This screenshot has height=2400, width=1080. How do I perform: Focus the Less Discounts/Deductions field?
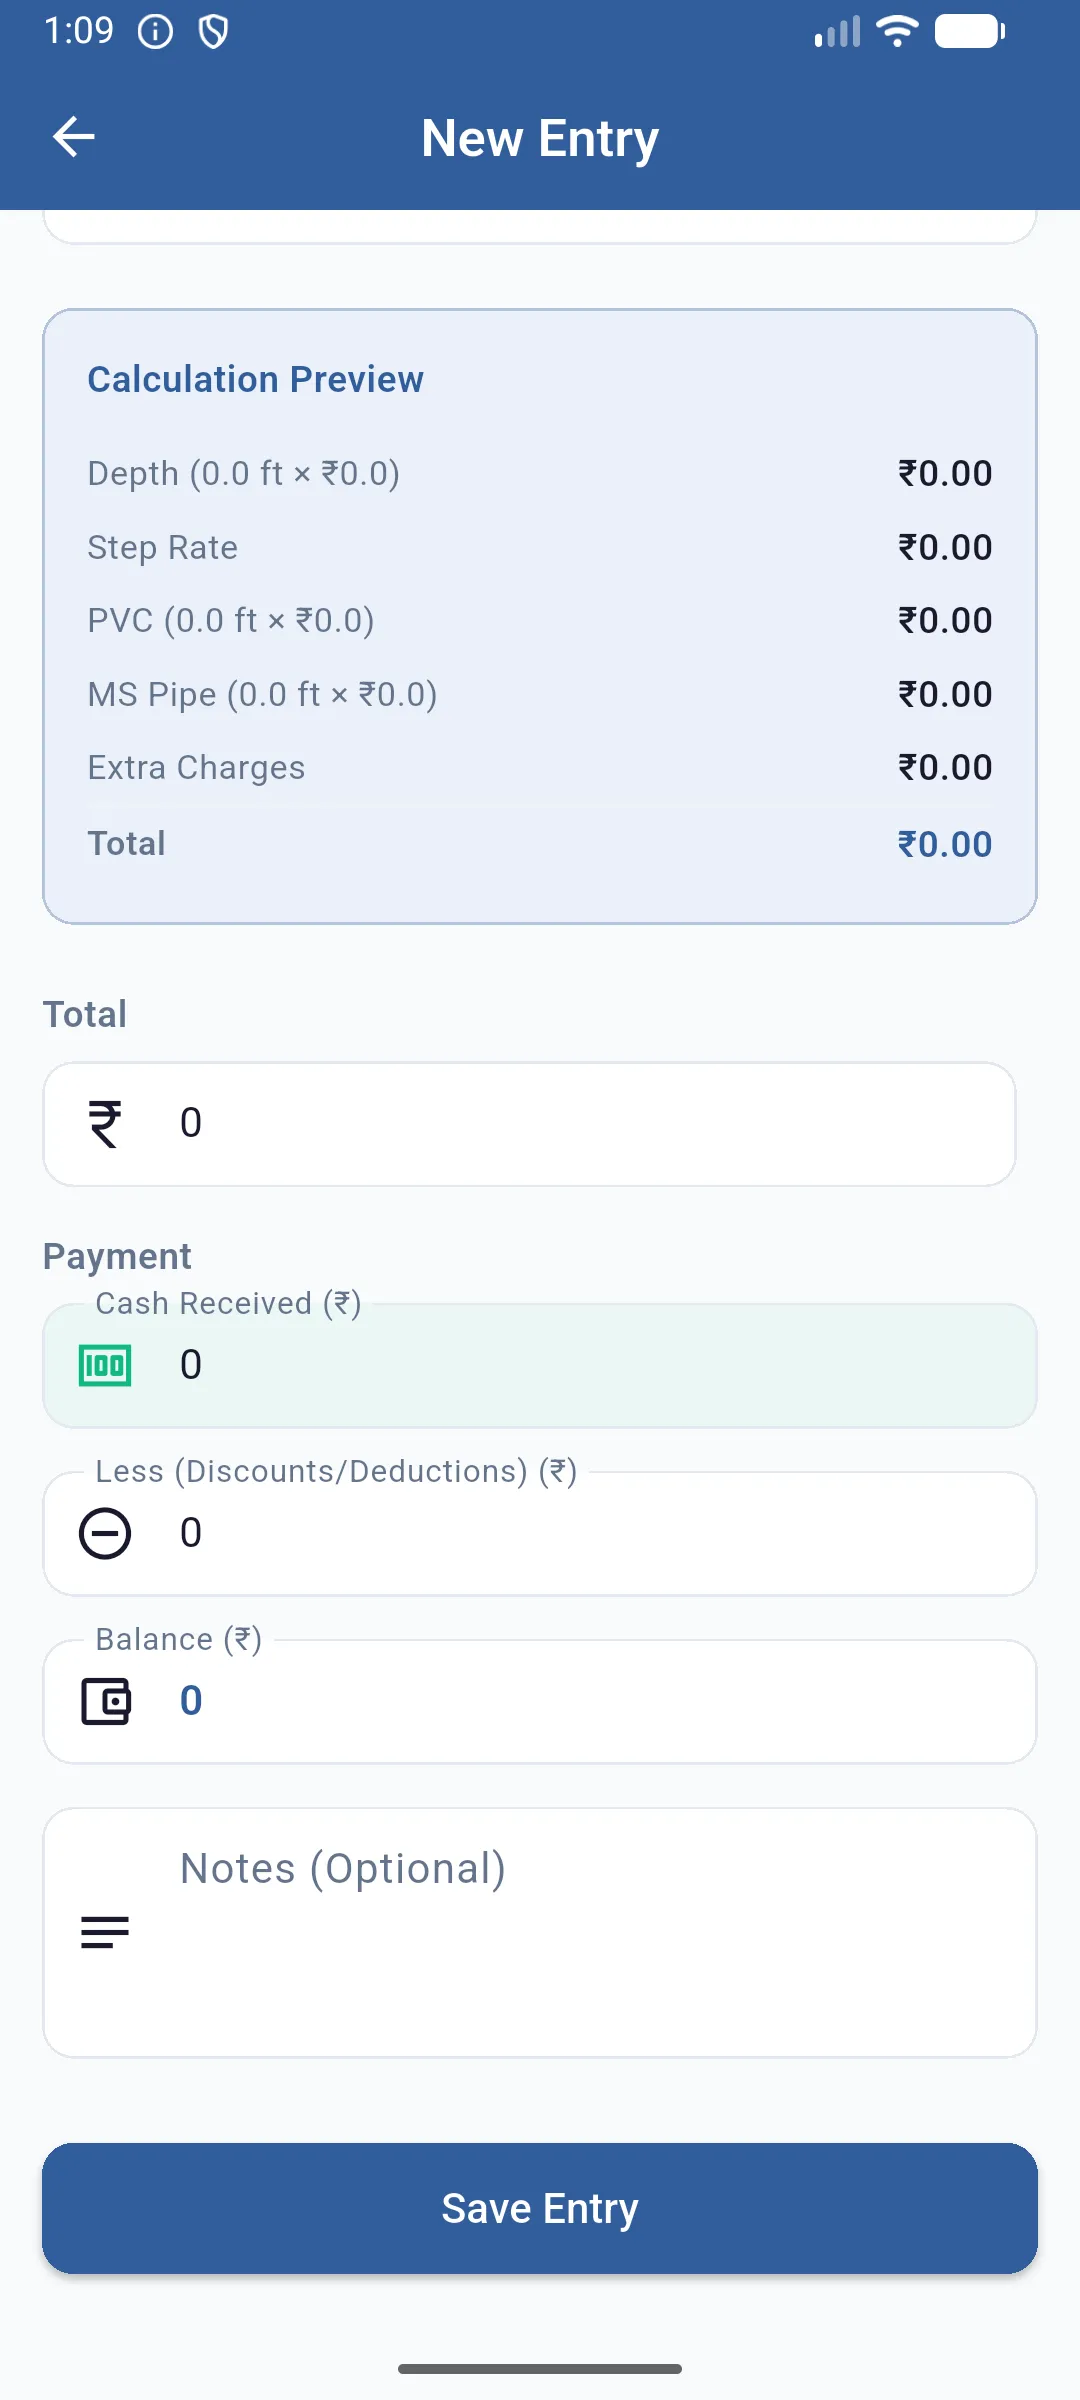point(600,1533)
